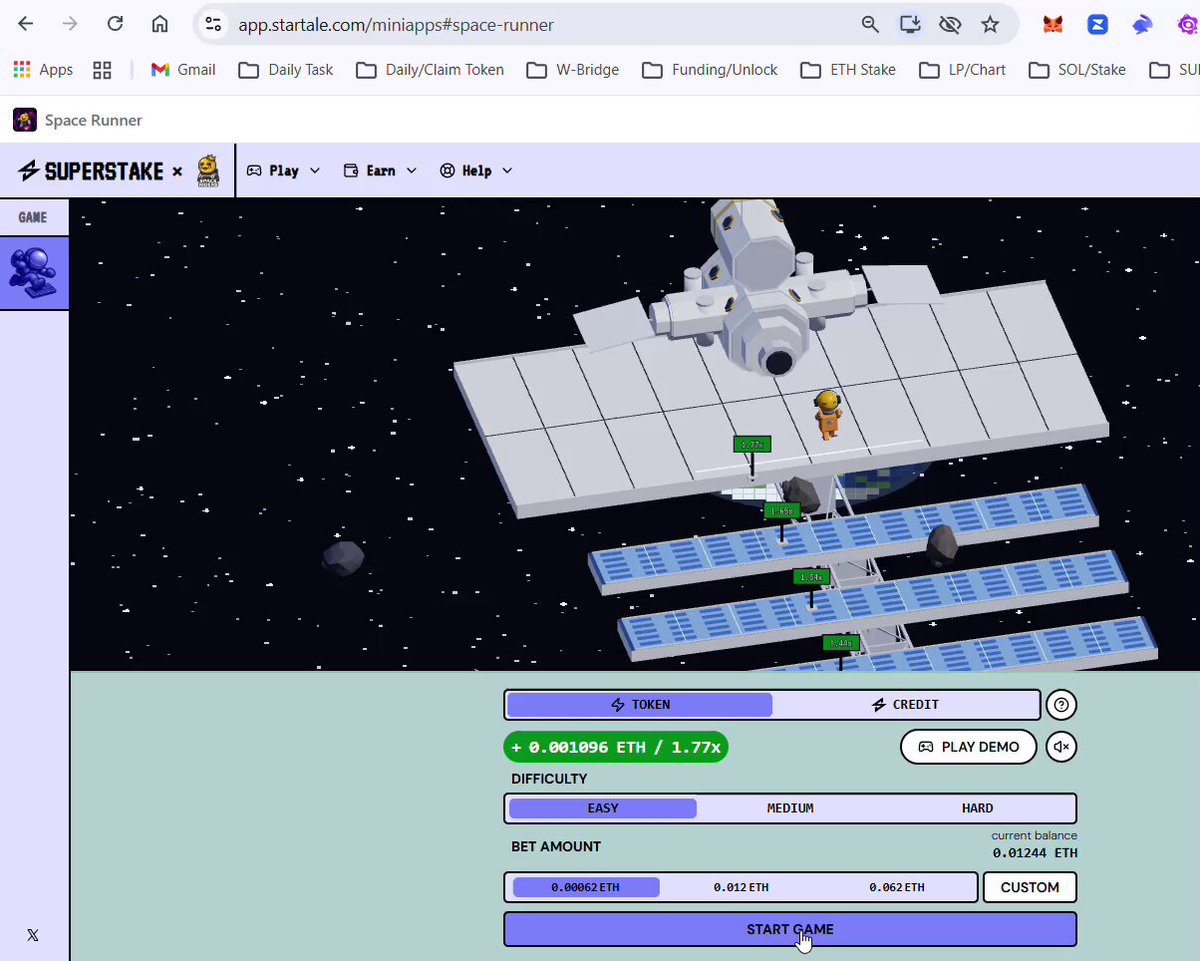Screen dimensions: 1200x961
Task: Click the astronaut character on the platform
Action: 827,415
